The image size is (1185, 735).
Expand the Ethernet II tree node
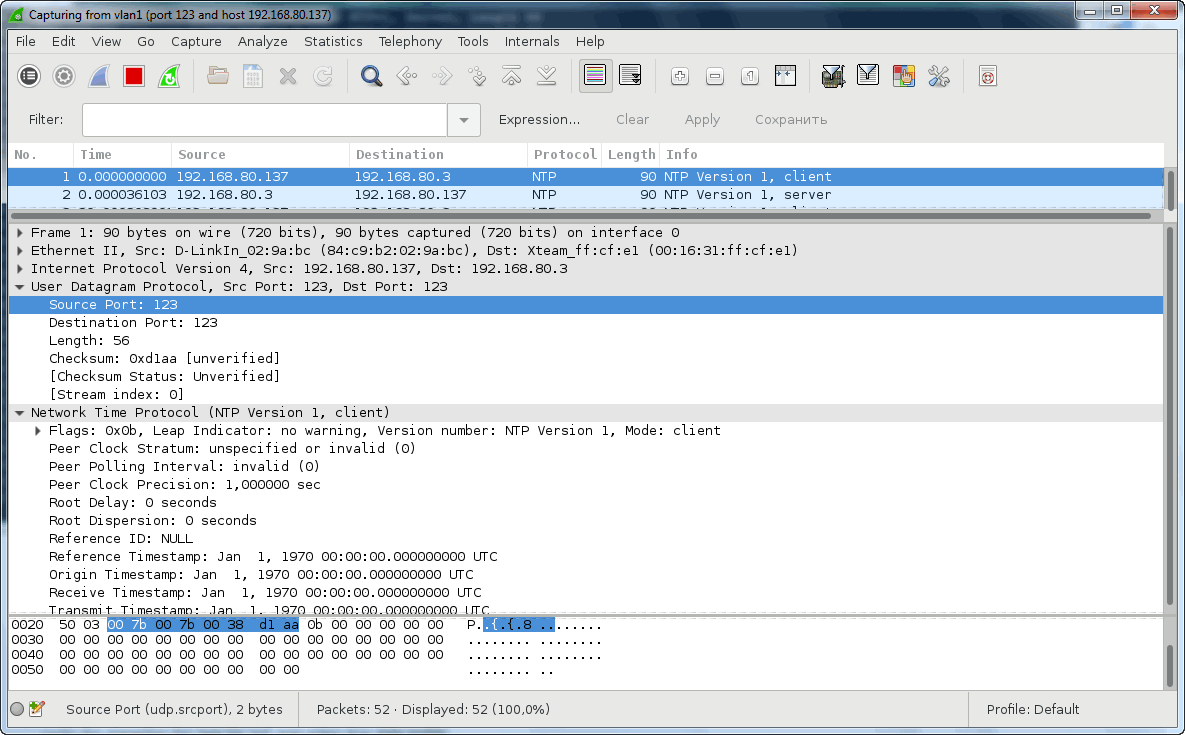(20, 251)
